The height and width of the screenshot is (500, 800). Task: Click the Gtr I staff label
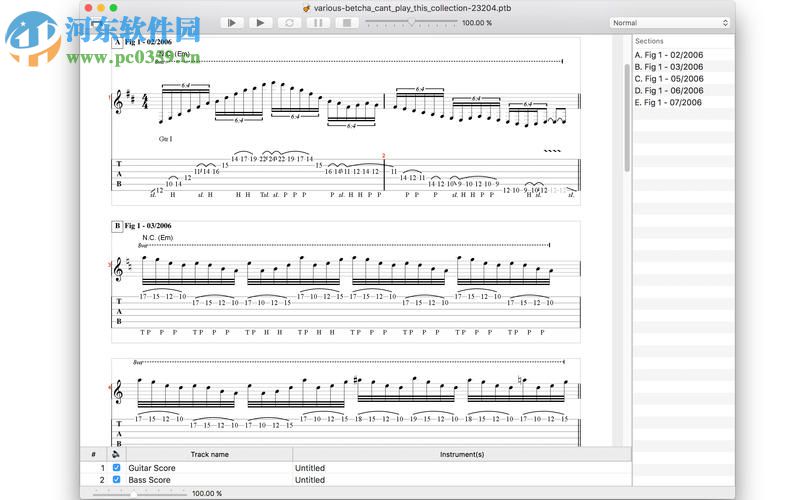pyautogui.click(x=165, y=139)
